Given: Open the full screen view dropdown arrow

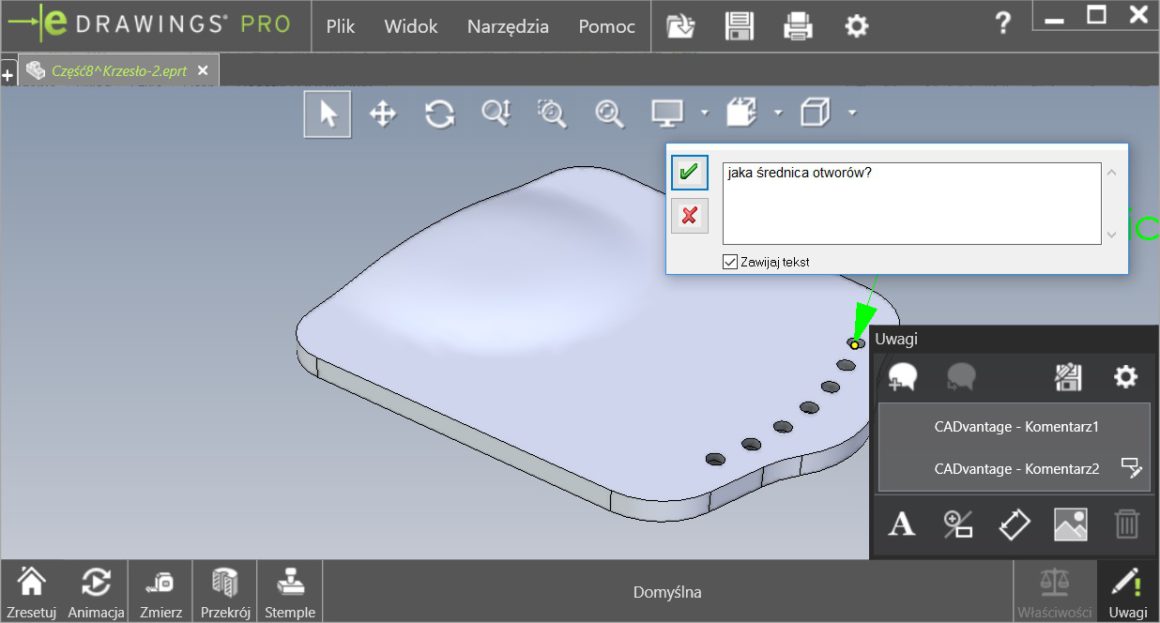Looking at the screenshot, I should (x=705, y=115).
